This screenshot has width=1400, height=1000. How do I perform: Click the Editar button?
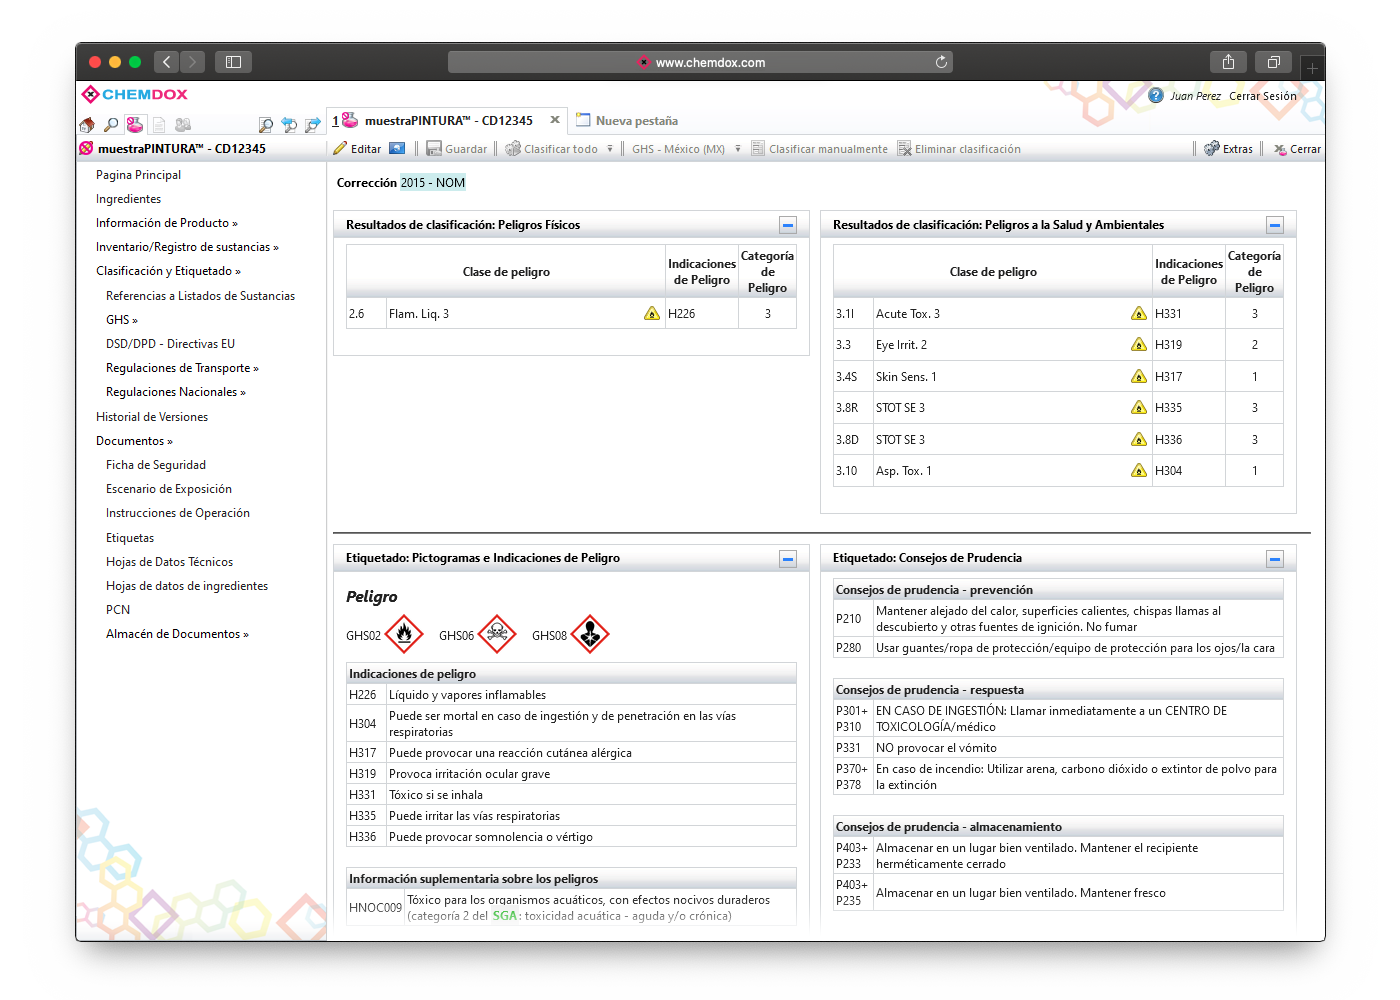tap(357, 149)
